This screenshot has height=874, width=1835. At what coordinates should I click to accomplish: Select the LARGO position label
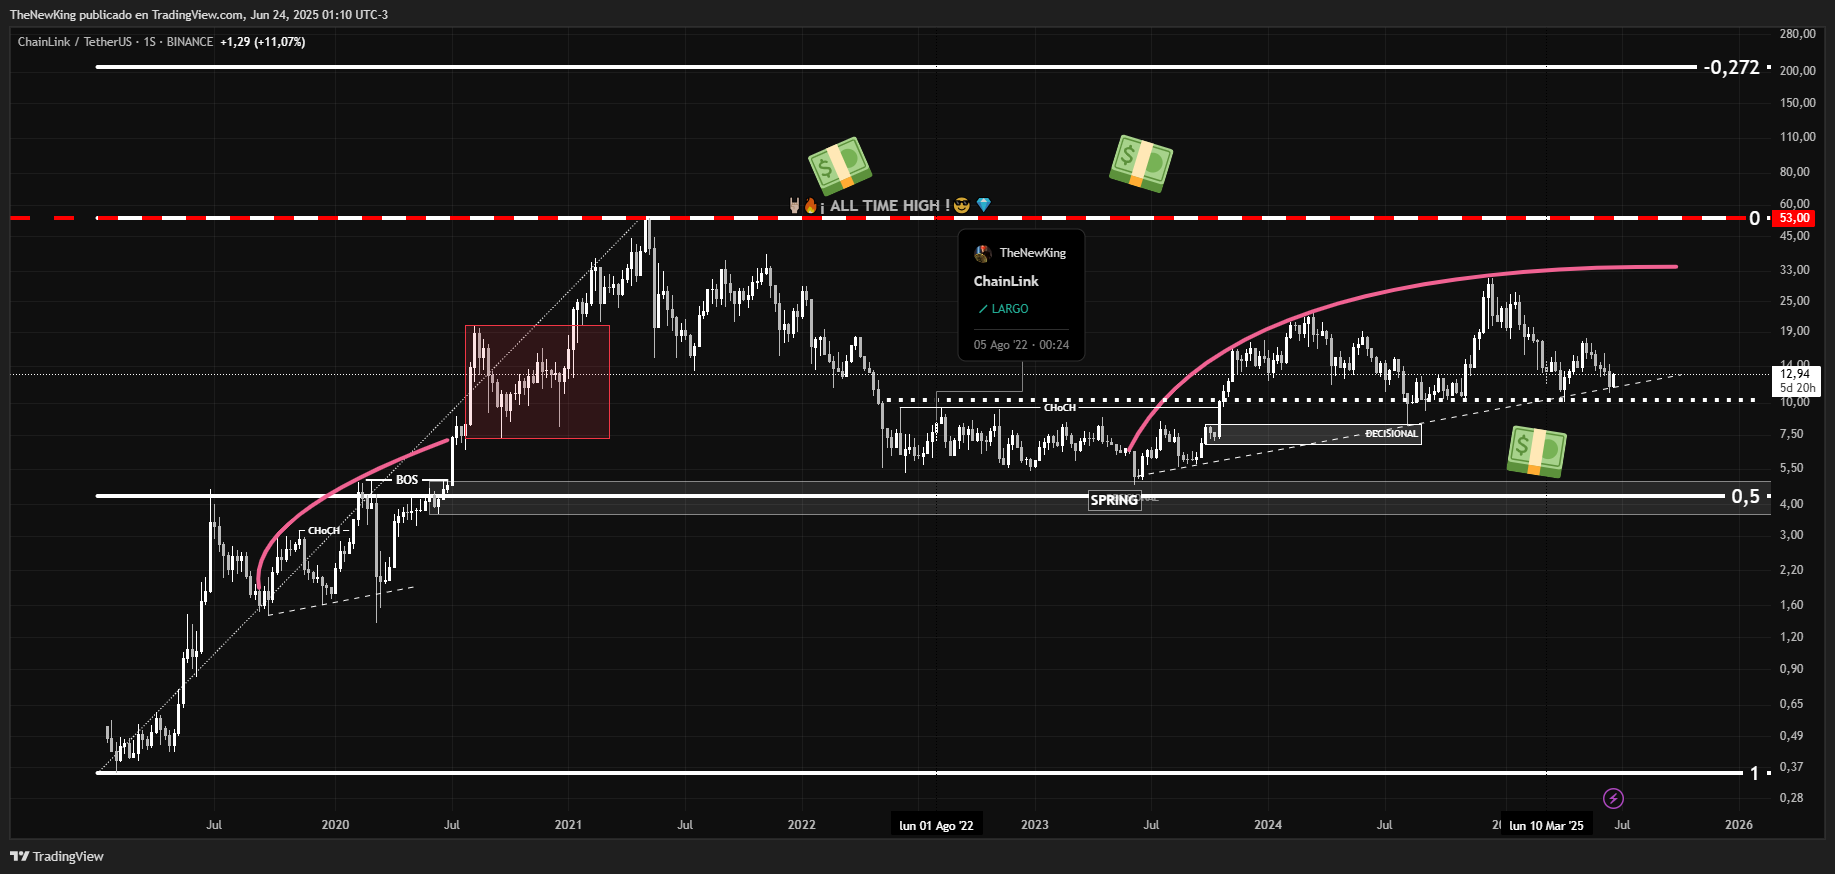click(x=1003, y=309)
